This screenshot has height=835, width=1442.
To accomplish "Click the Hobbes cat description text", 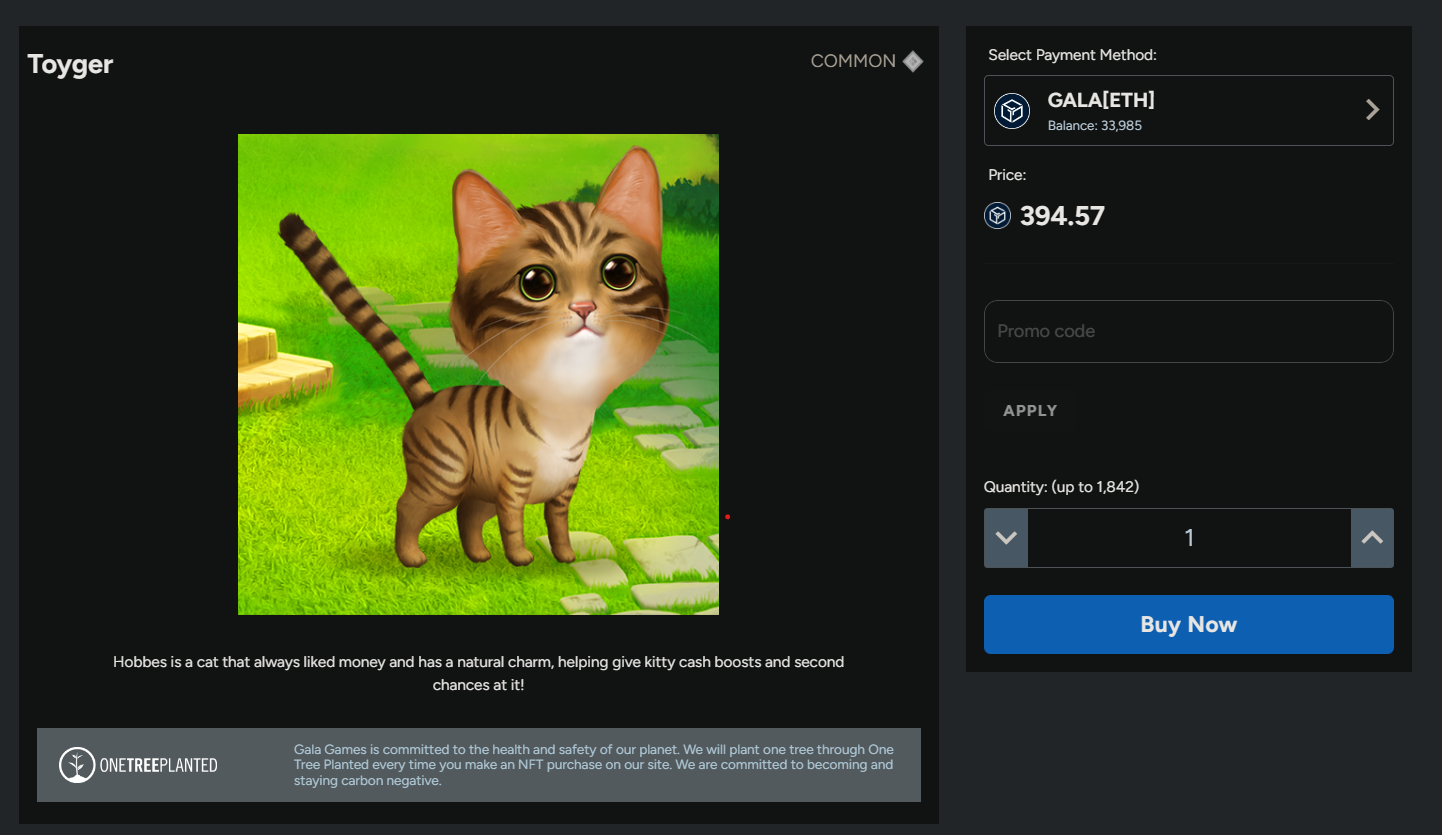I will (x=478, y=674).
